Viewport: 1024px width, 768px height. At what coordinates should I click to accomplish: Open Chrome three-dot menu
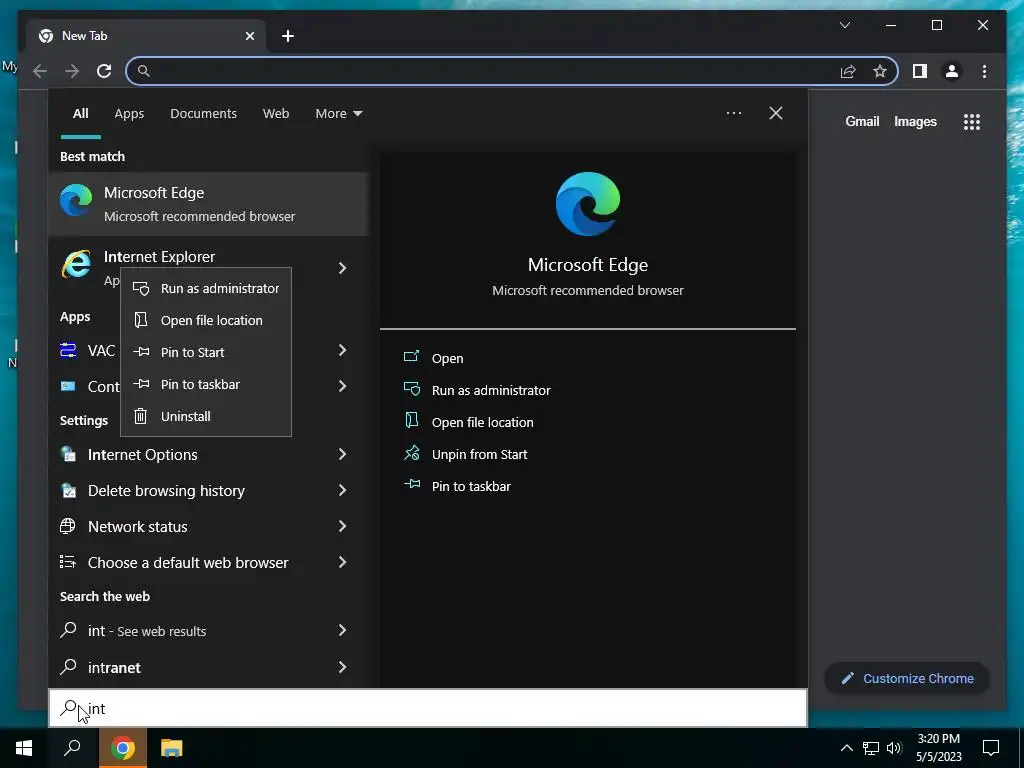(x=984, y=71)
